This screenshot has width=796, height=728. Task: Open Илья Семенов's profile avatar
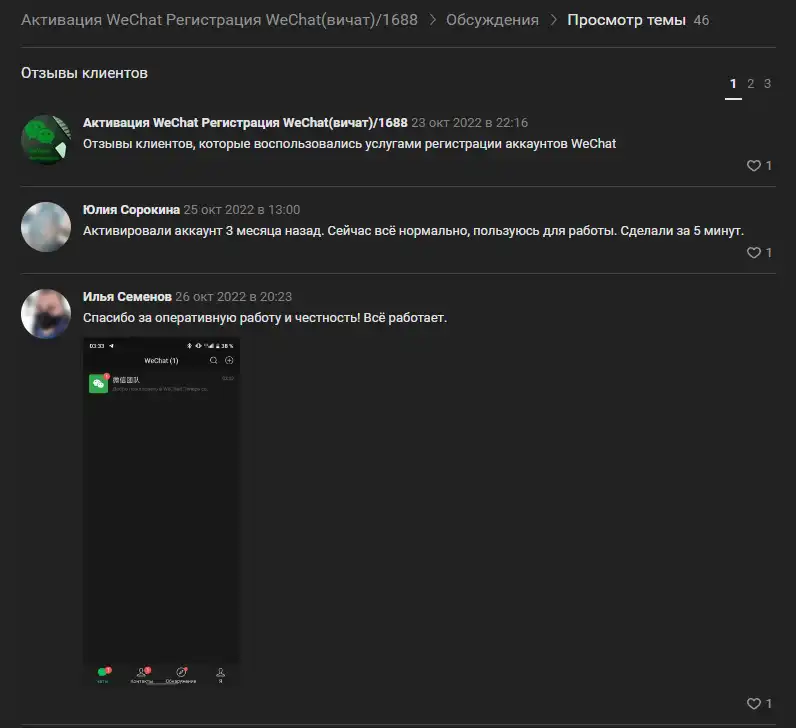tap(46, 314)
